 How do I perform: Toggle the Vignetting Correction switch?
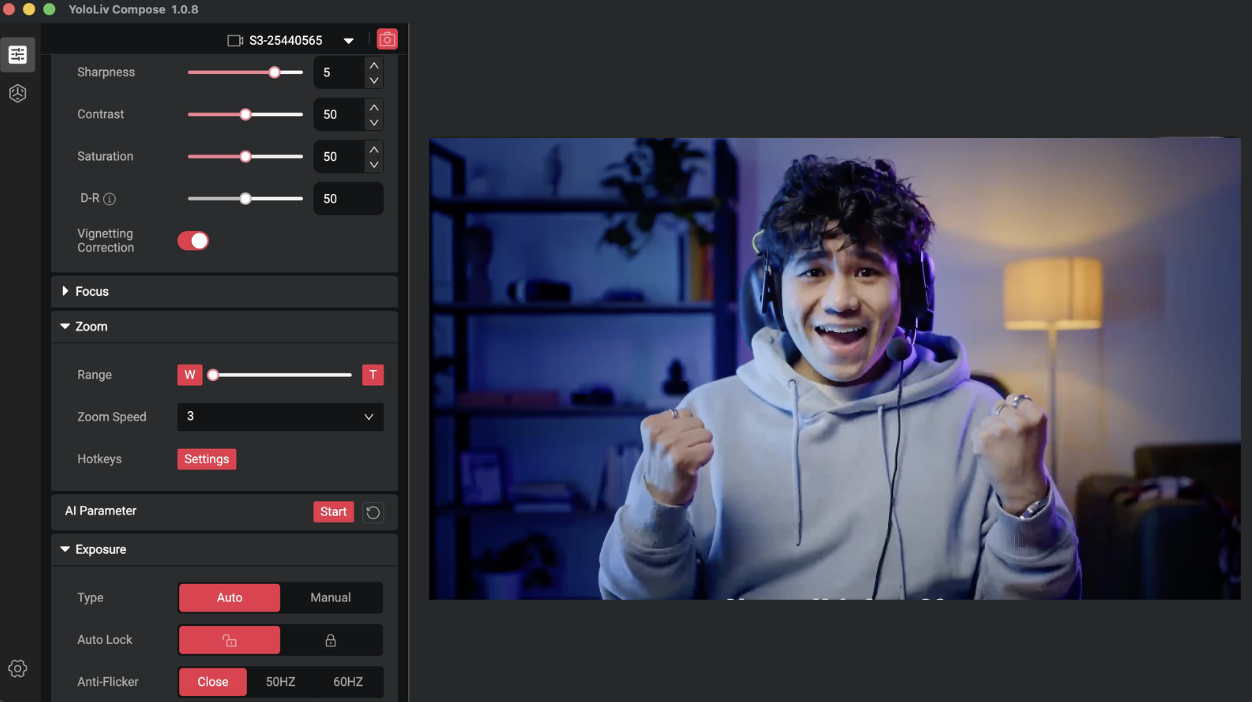pos(193,241)
